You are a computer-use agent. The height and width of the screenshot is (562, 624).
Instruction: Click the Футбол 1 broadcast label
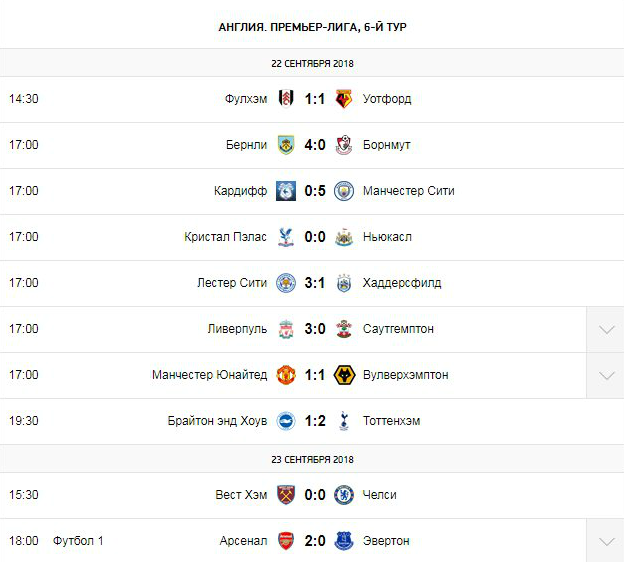(x=78, y=541)
